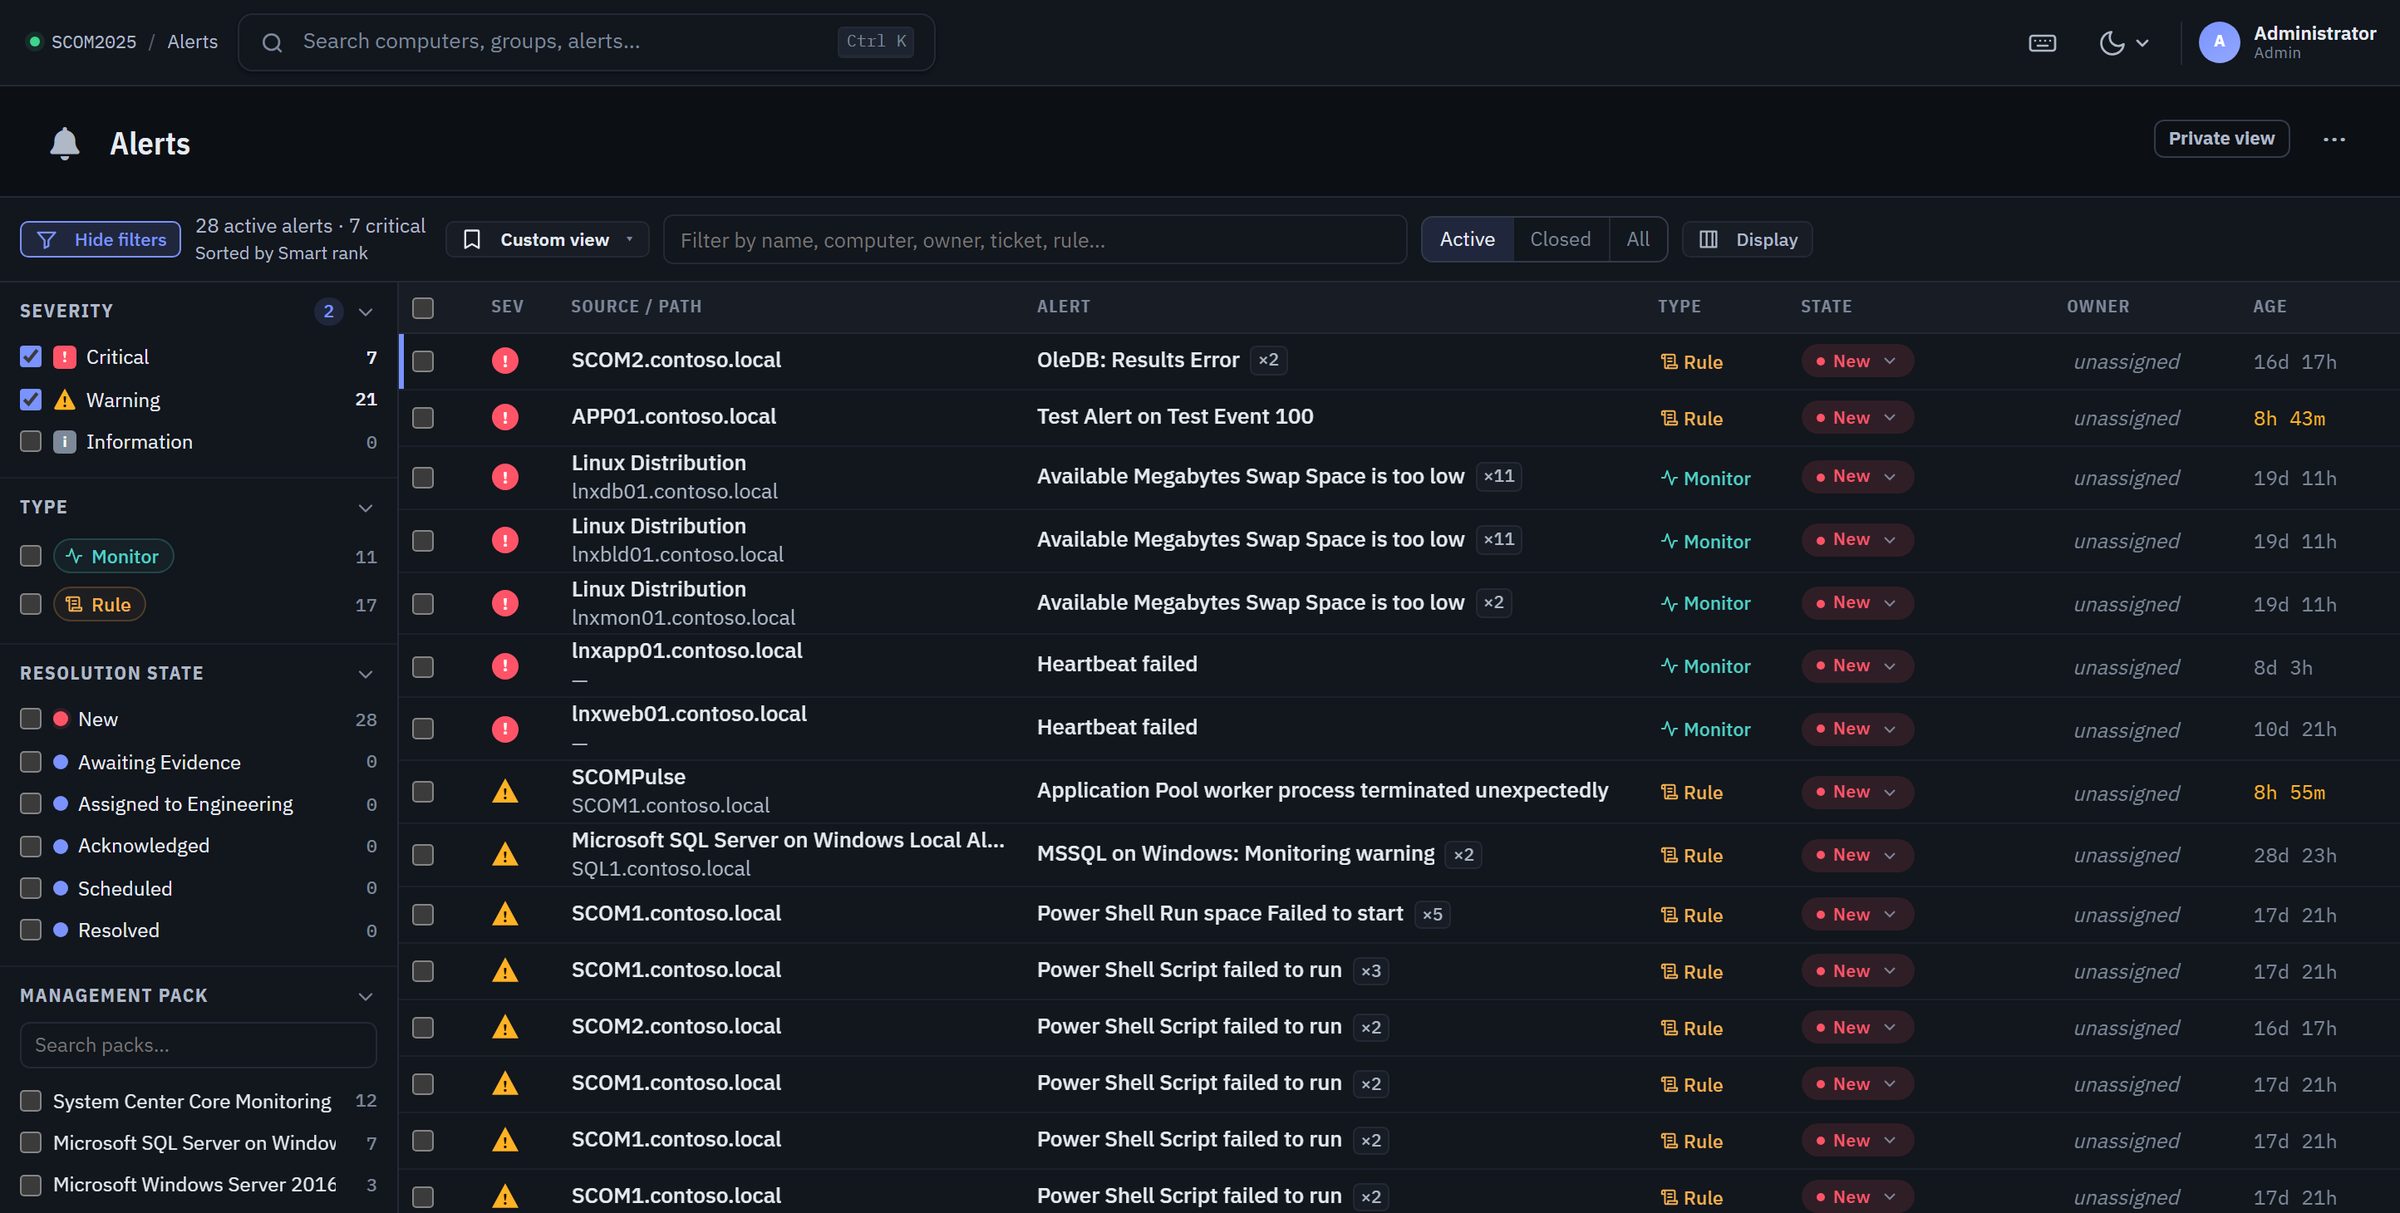The image size is (2400, 1213).
Task: Open the Custom view dropdown
Action: 548,240
